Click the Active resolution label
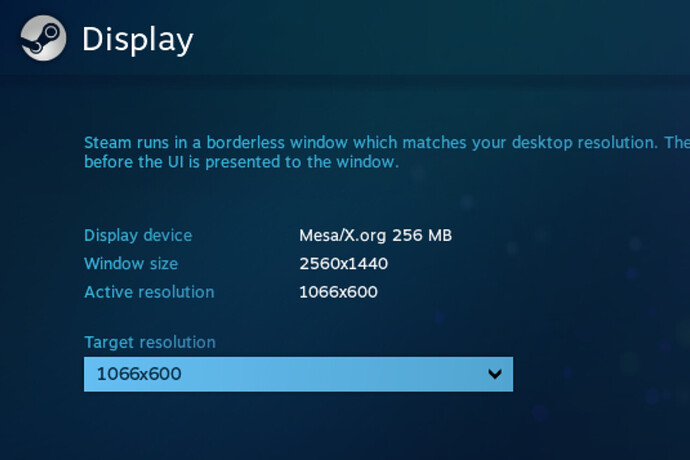This screenshot has width=690, height=460. tap(149, 292)
